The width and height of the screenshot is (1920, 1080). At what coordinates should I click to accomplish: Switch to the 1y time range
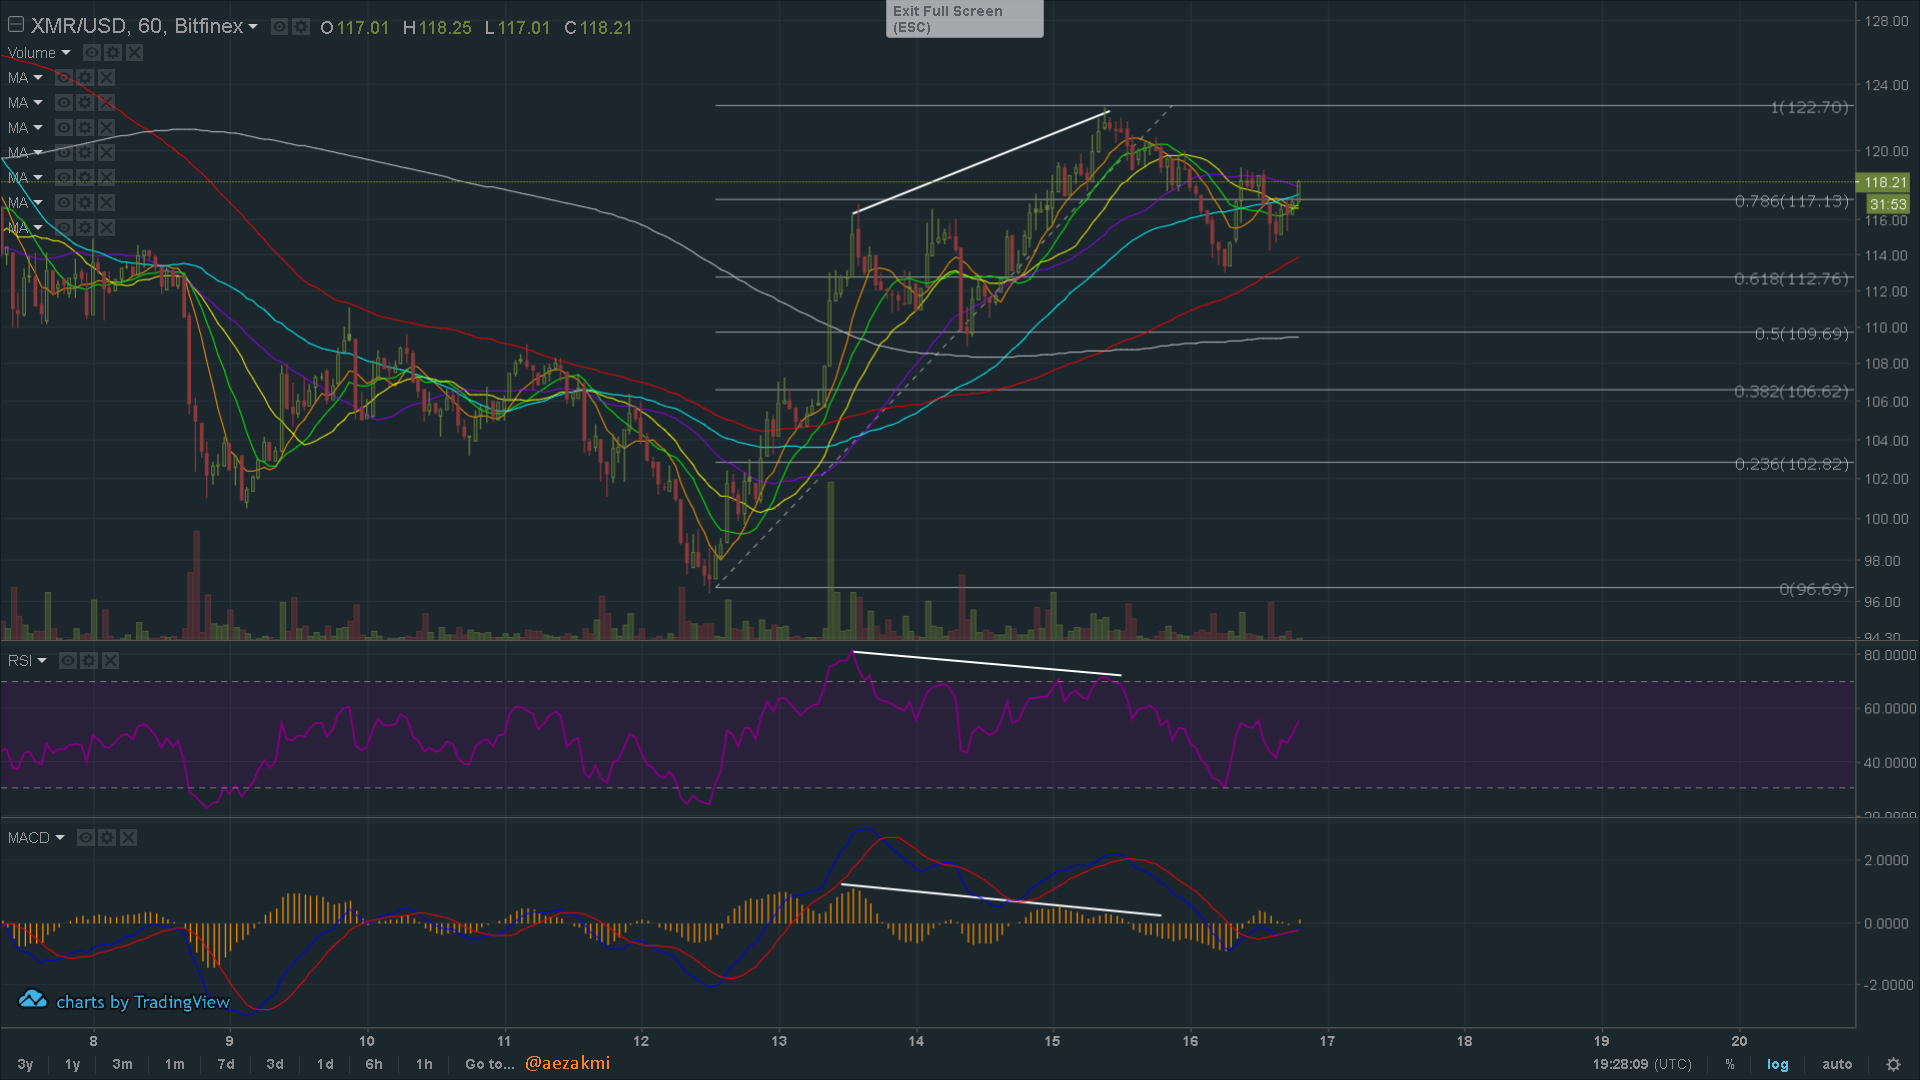point(72,1064)
